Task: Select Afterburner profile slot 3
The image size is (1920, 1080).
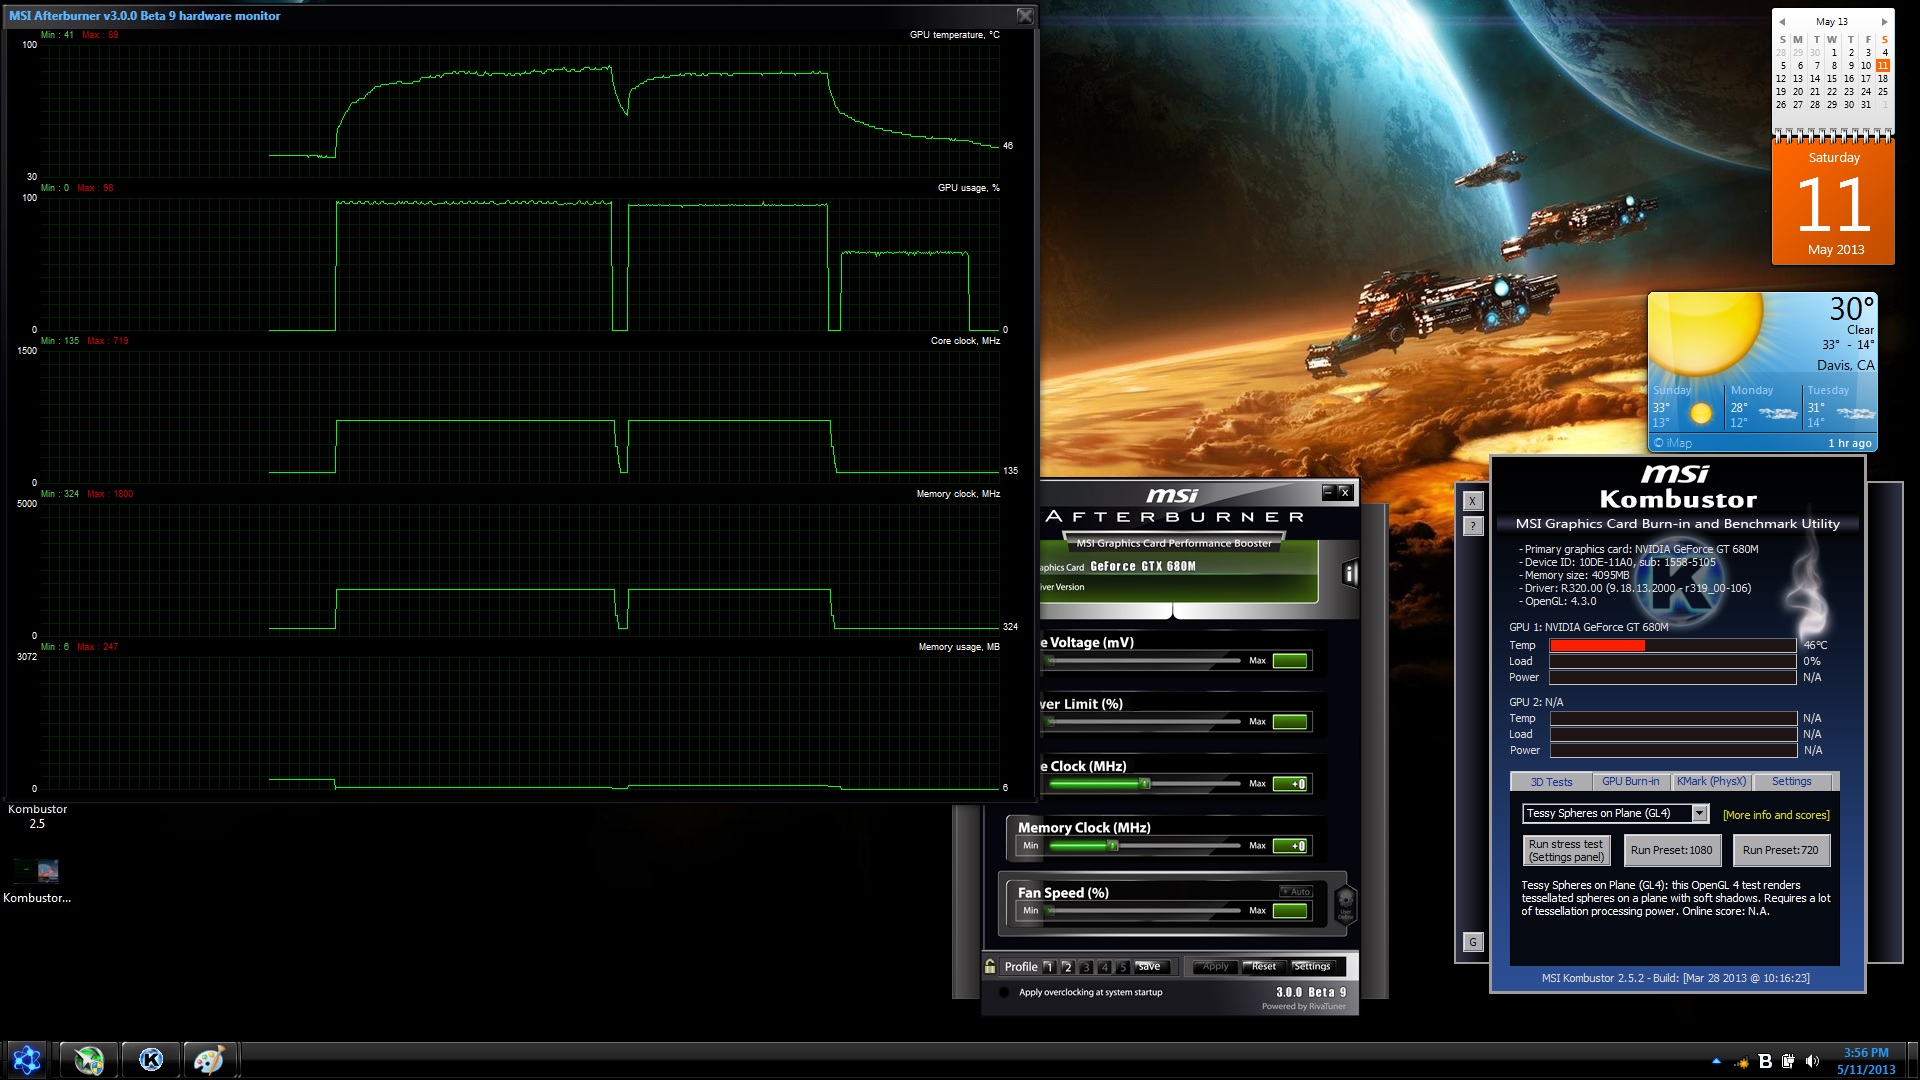Action: (x=1086, y=967)
